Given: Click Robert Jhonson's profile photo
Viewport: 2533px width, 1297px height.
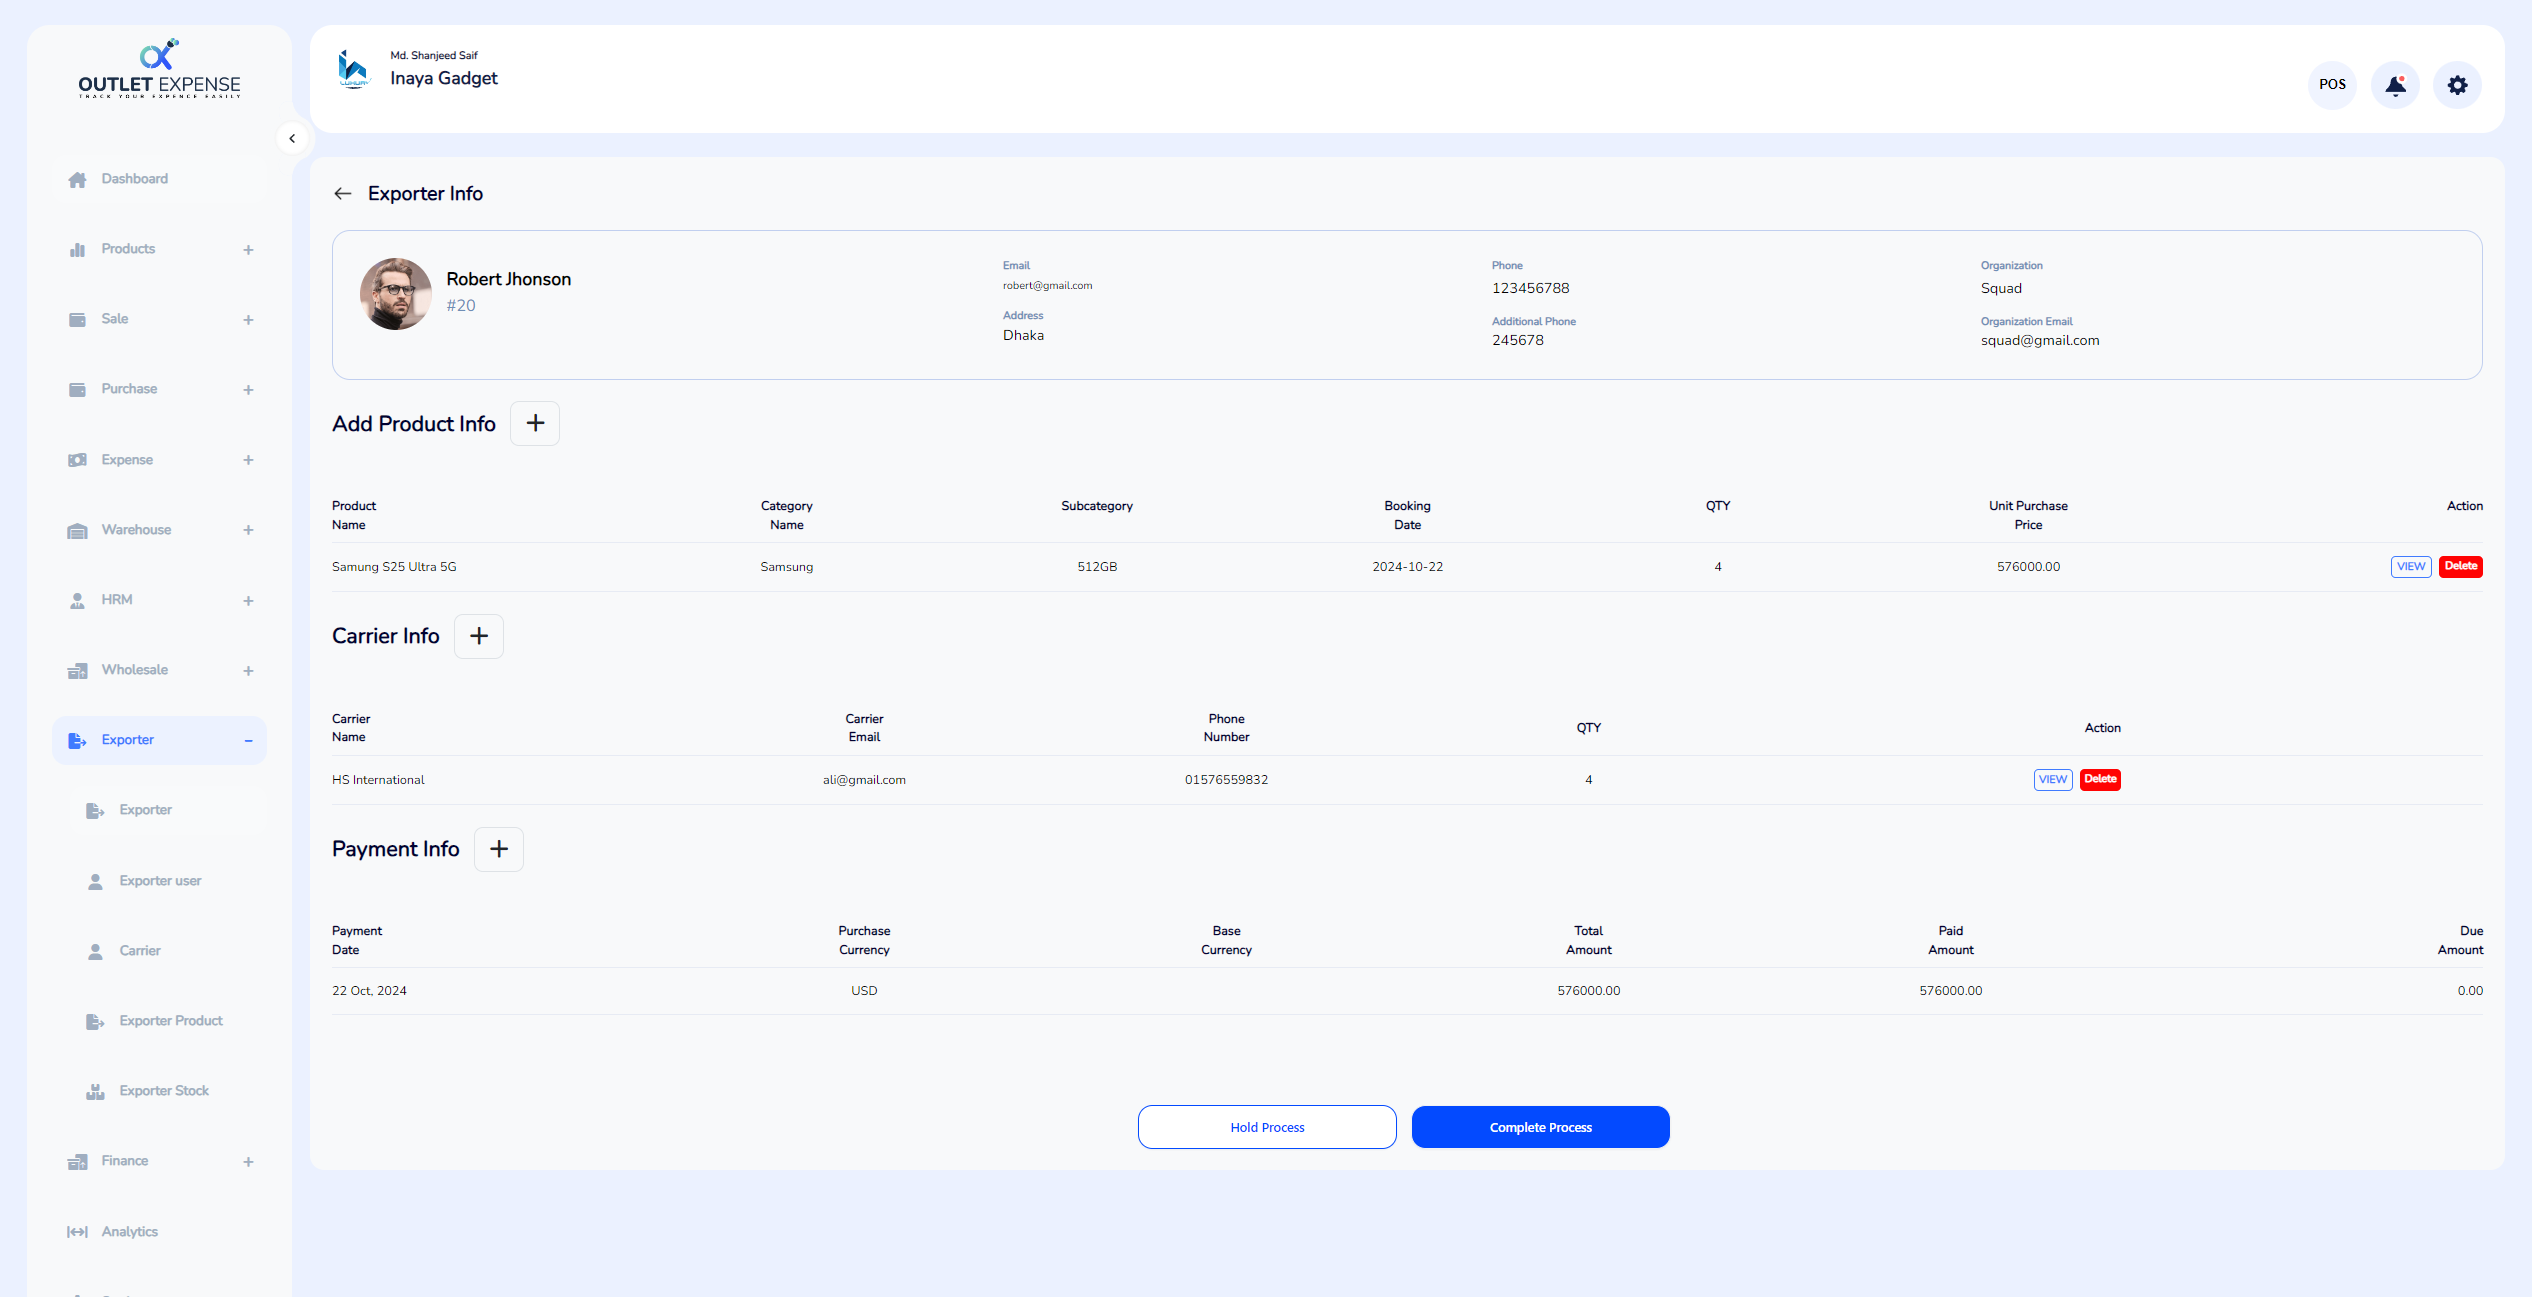Looking at the screenshot, I should pyautogui.click(x=396, y=294).
